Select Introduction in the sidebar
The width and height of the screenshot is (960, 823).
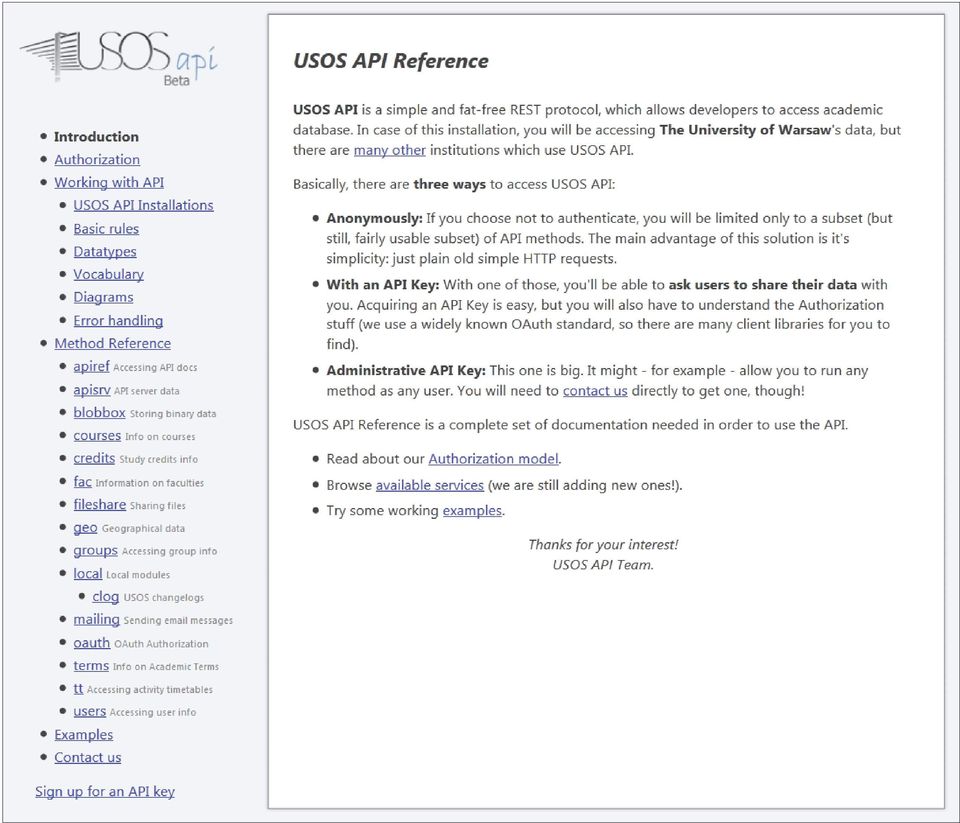pos(96,137)
